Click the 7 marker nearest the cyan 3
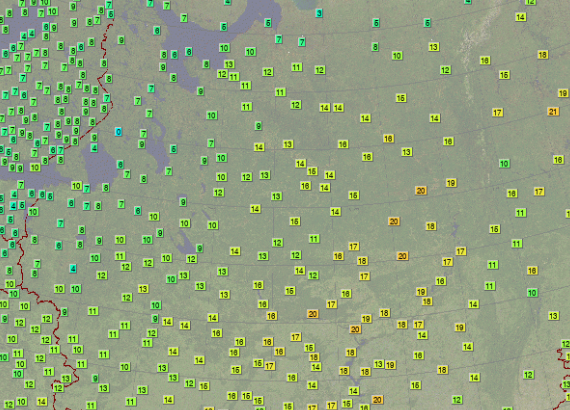Image resolution: width=570 pixels, height=410 pixels. (x=301, y=42)
